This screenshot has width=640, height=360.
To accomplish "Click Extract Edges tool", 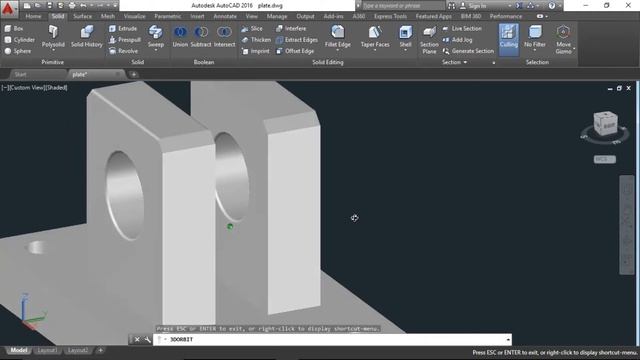I will click(297, 40).
